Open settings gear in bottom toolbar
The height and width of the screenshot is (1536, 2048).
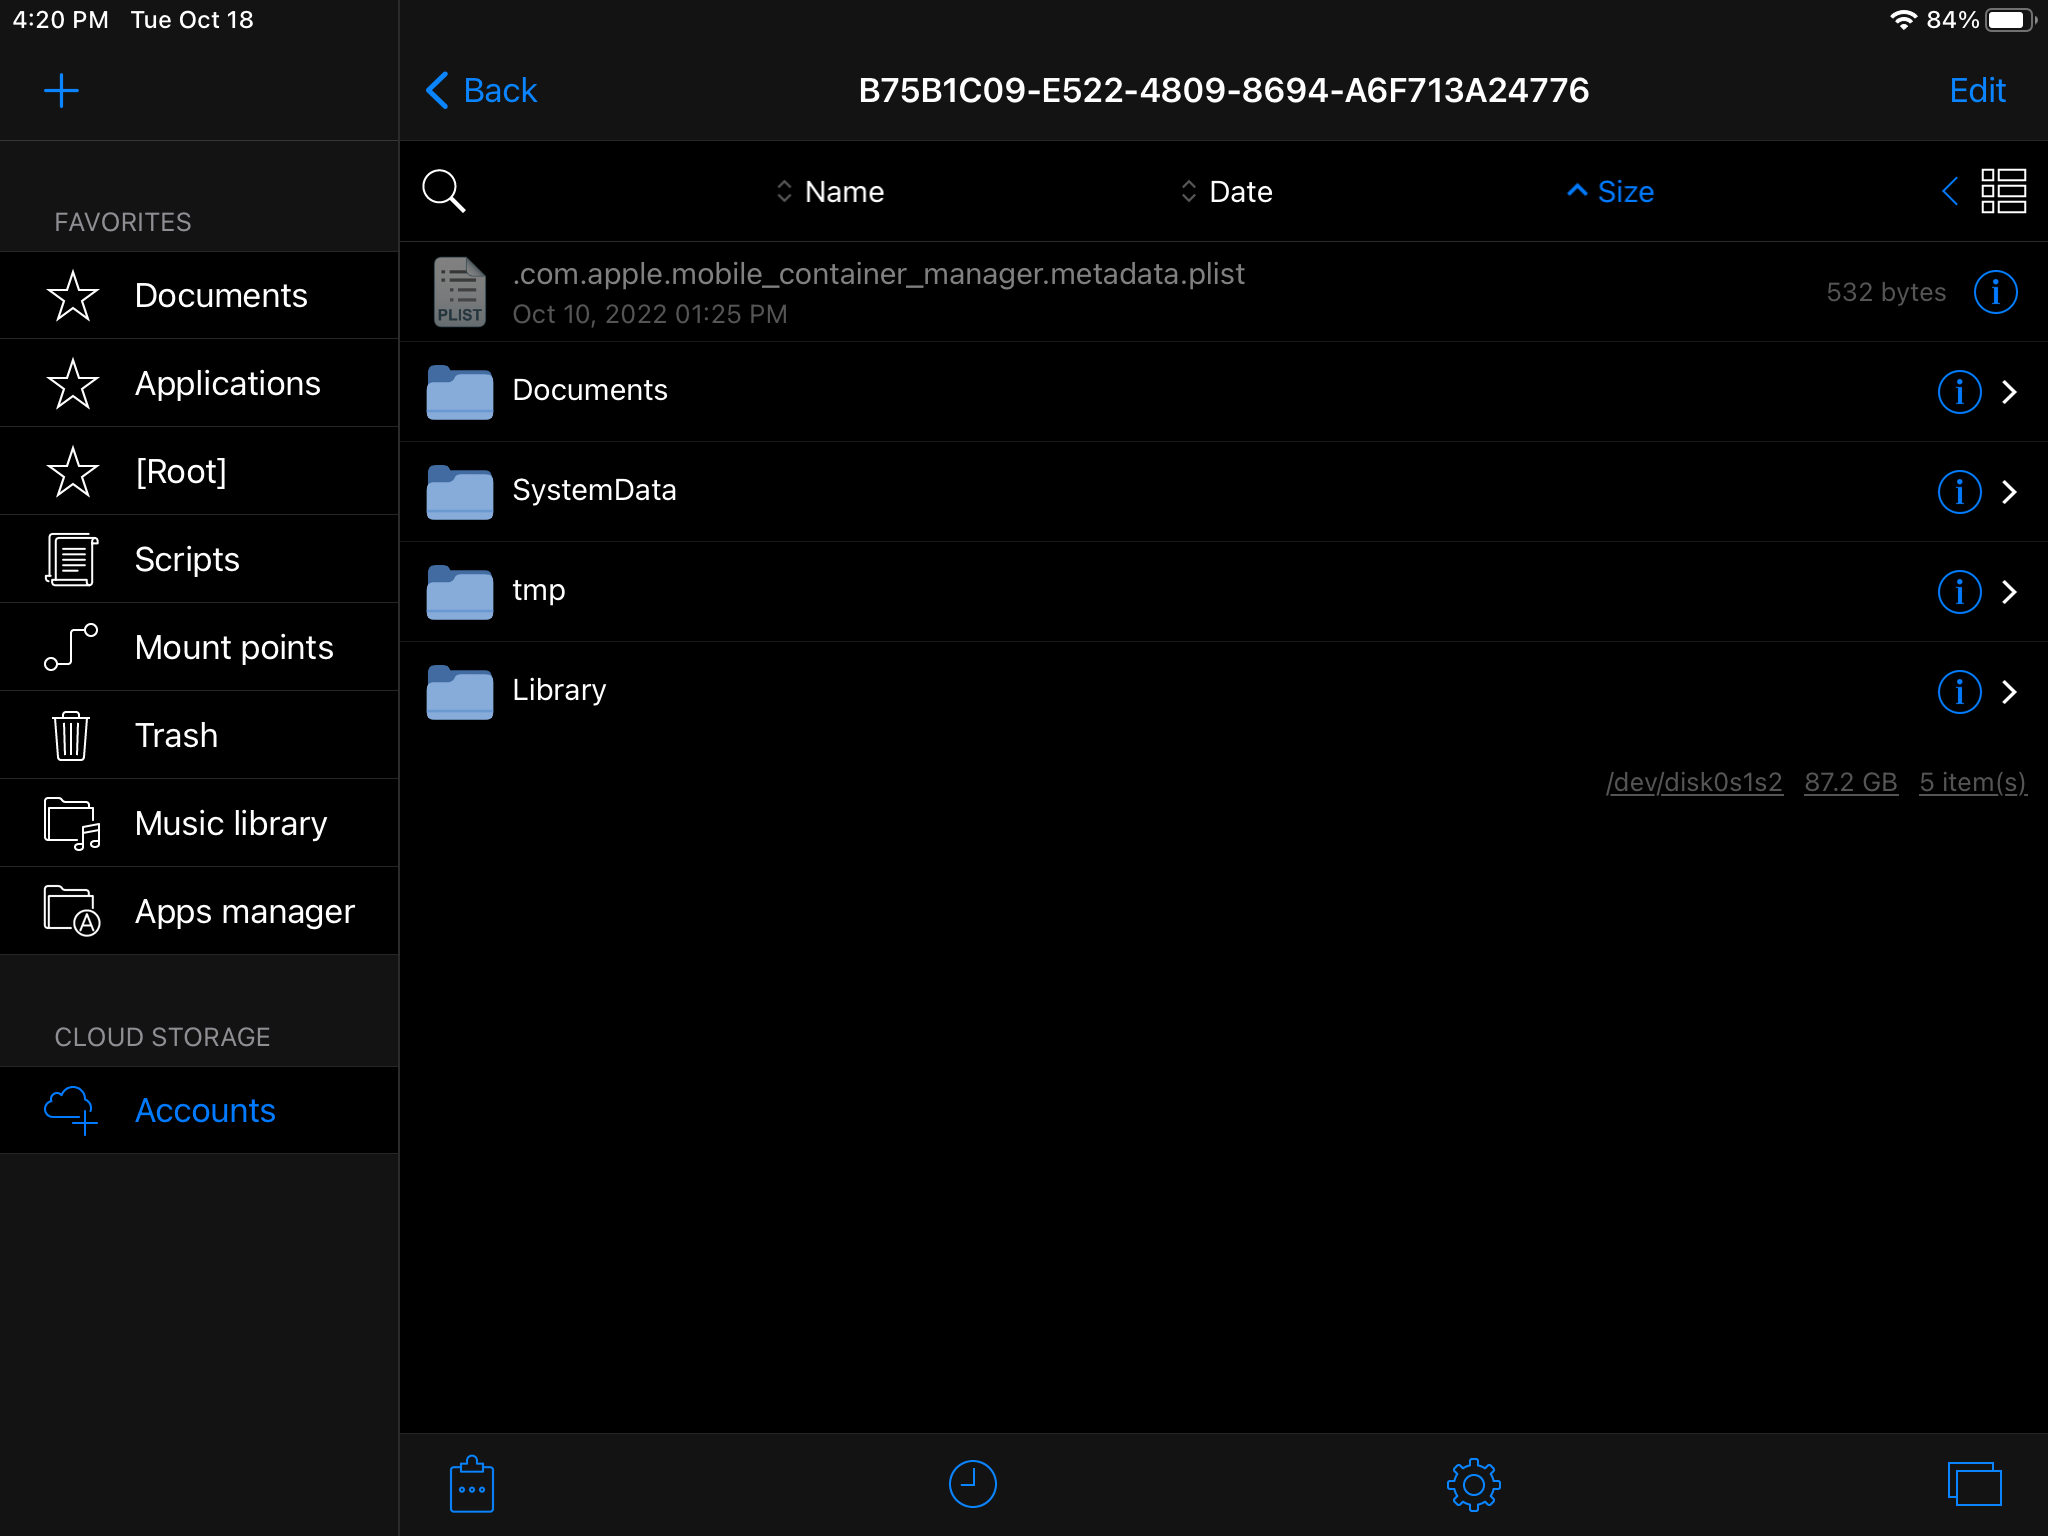click(1473, 1484)
